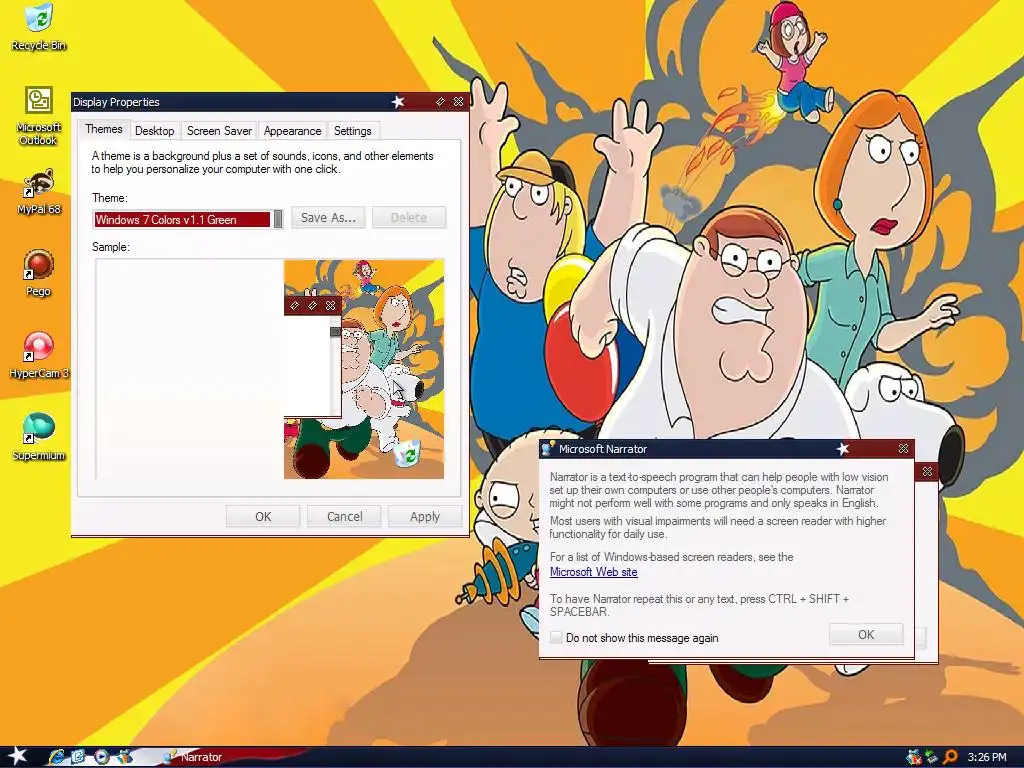Launch Supermium desktop shortcut
This screenshot has width=1024, height=768.
tap(39, 438)
